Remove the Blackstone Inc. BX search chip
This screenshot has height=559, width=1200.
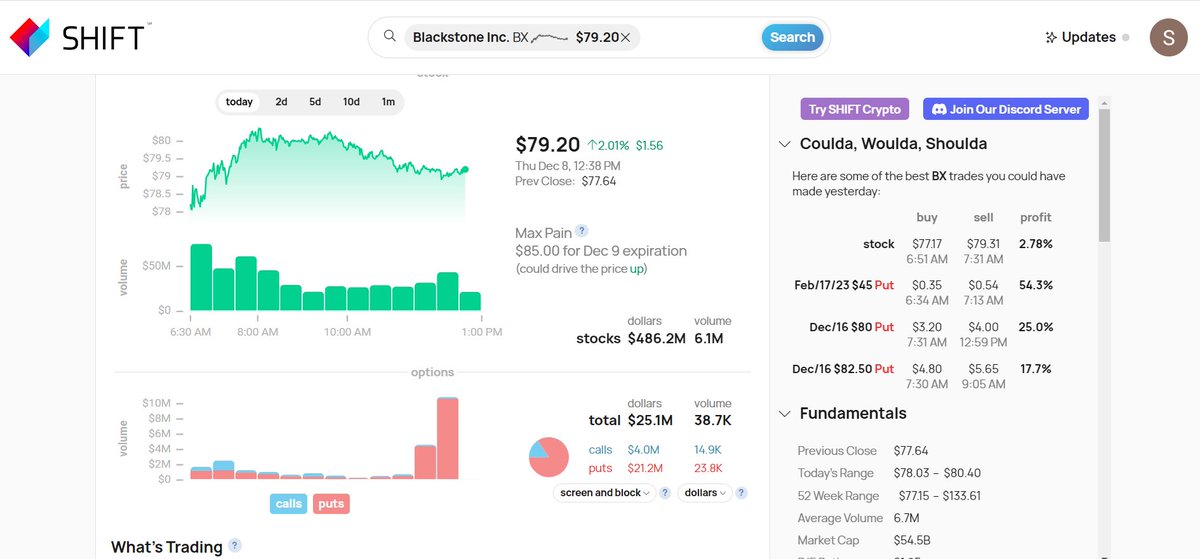point(626,37)
